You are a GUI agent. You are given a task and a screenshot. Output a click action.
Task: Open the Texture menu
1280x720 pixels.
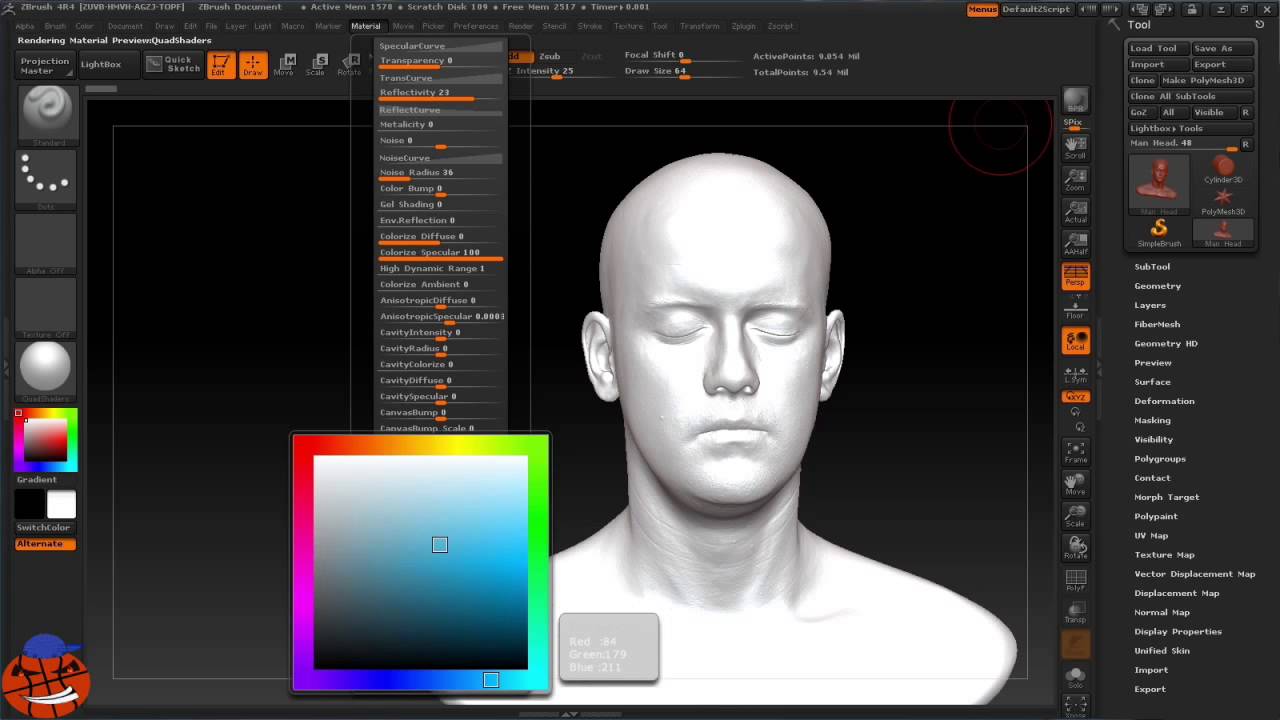point(628,26)
